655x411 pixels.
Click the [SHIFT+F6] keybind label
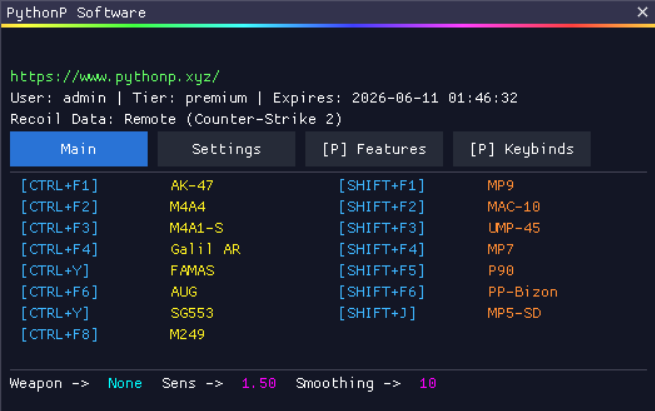(x=382, y=292)
